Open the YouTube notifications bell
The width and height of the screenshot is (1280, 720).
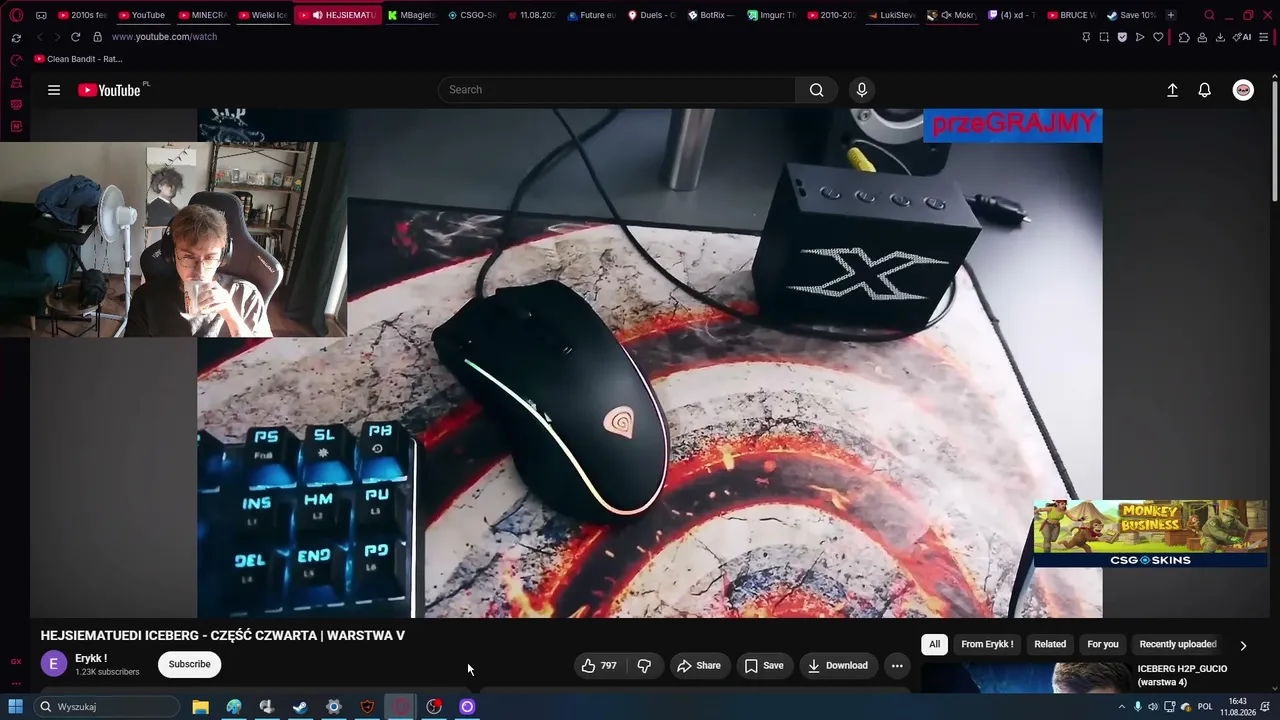(x=1205, y=90)
